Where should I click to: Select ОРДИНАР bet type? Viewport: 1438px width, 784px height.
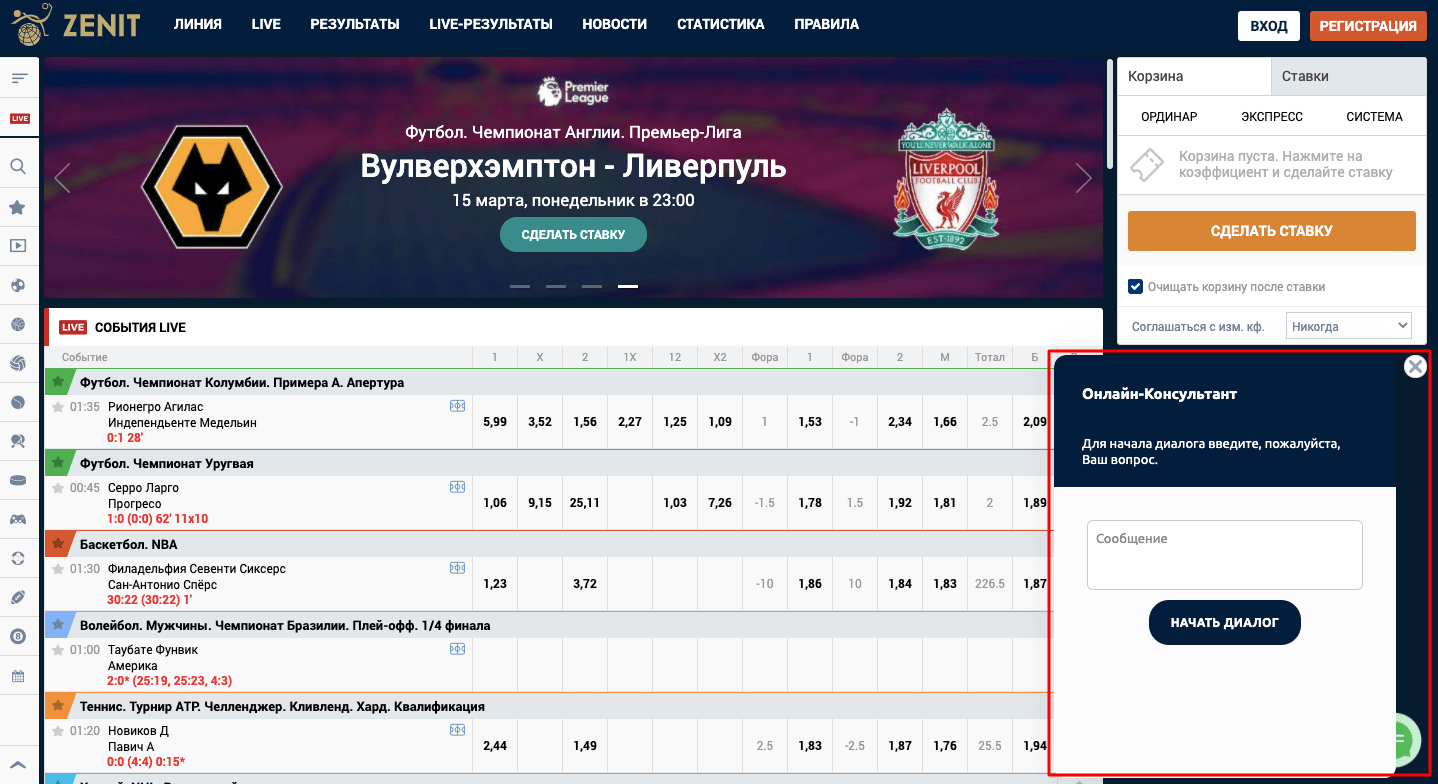click(x=1169, y=116)
